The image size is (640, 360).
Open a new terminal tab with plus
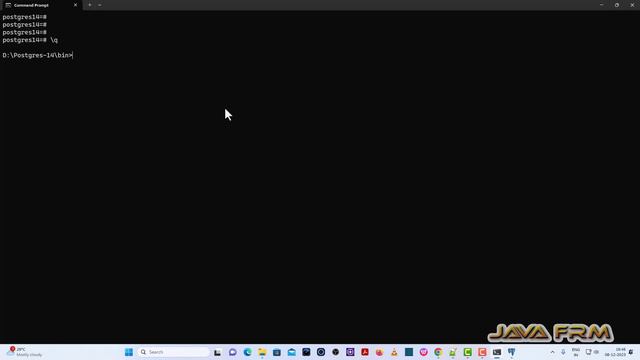pos(90,5)
